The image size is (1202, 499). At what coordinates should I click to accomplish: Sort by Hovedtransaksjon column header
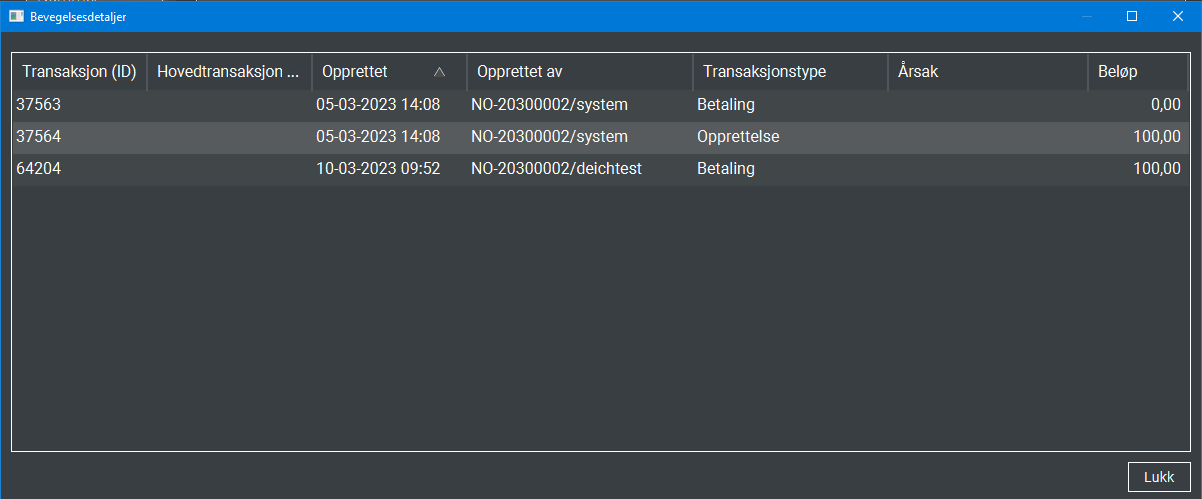pos(230,72)
